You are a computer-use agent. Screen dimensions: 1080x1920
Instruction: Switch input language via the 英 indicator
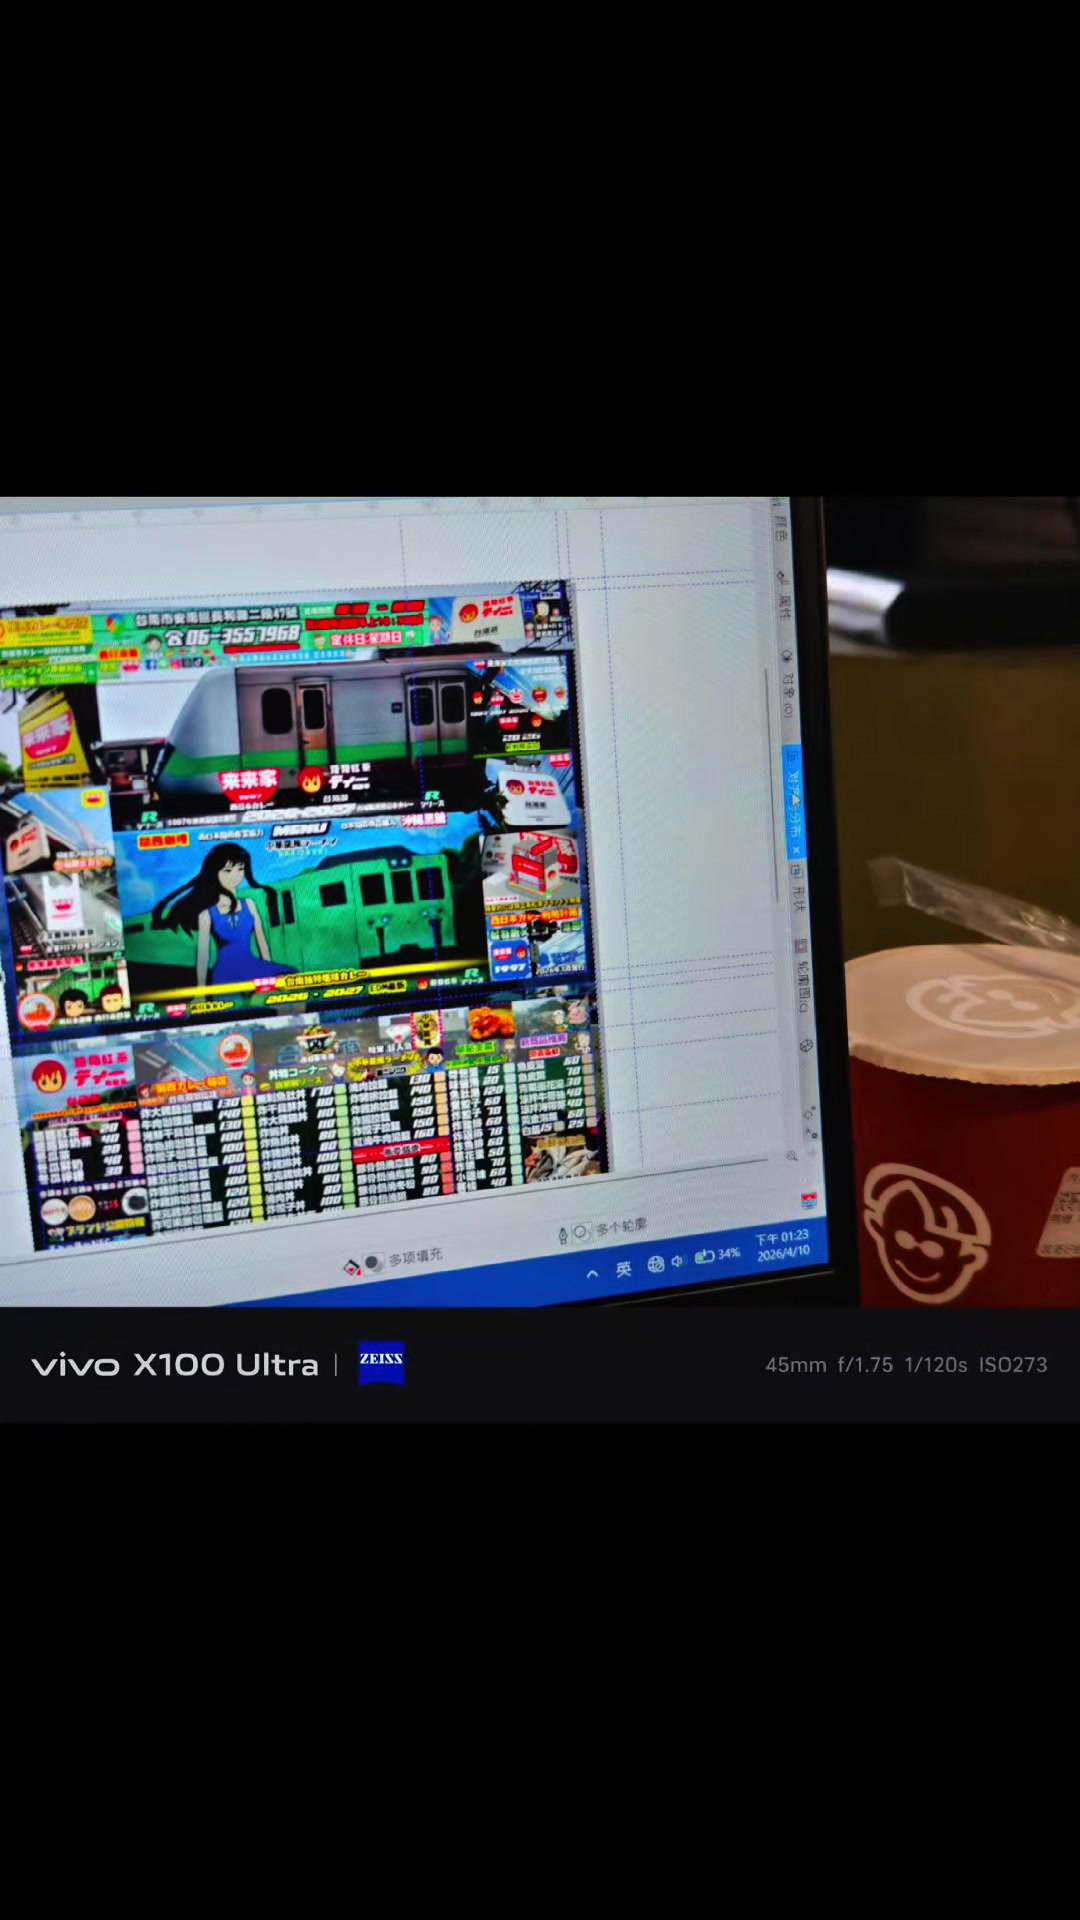[623, 1269]
